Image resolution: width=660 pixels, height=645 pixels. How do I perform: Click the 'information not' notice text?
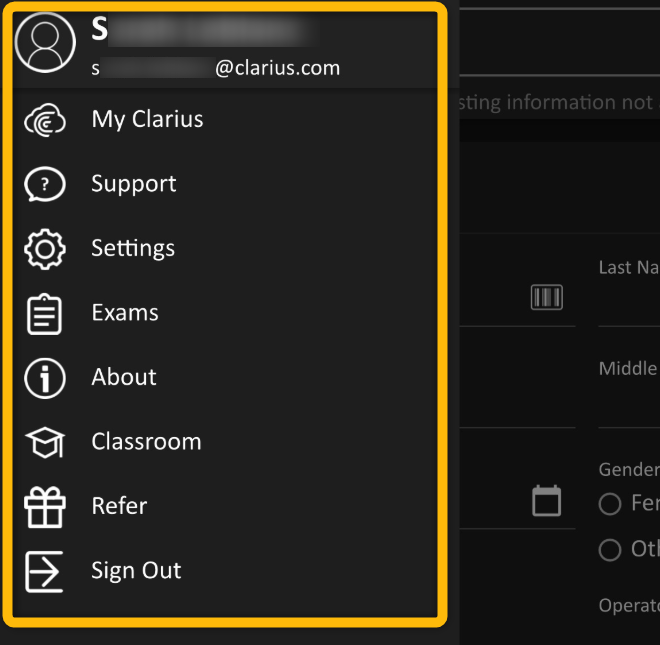click(x=579, y=102)
